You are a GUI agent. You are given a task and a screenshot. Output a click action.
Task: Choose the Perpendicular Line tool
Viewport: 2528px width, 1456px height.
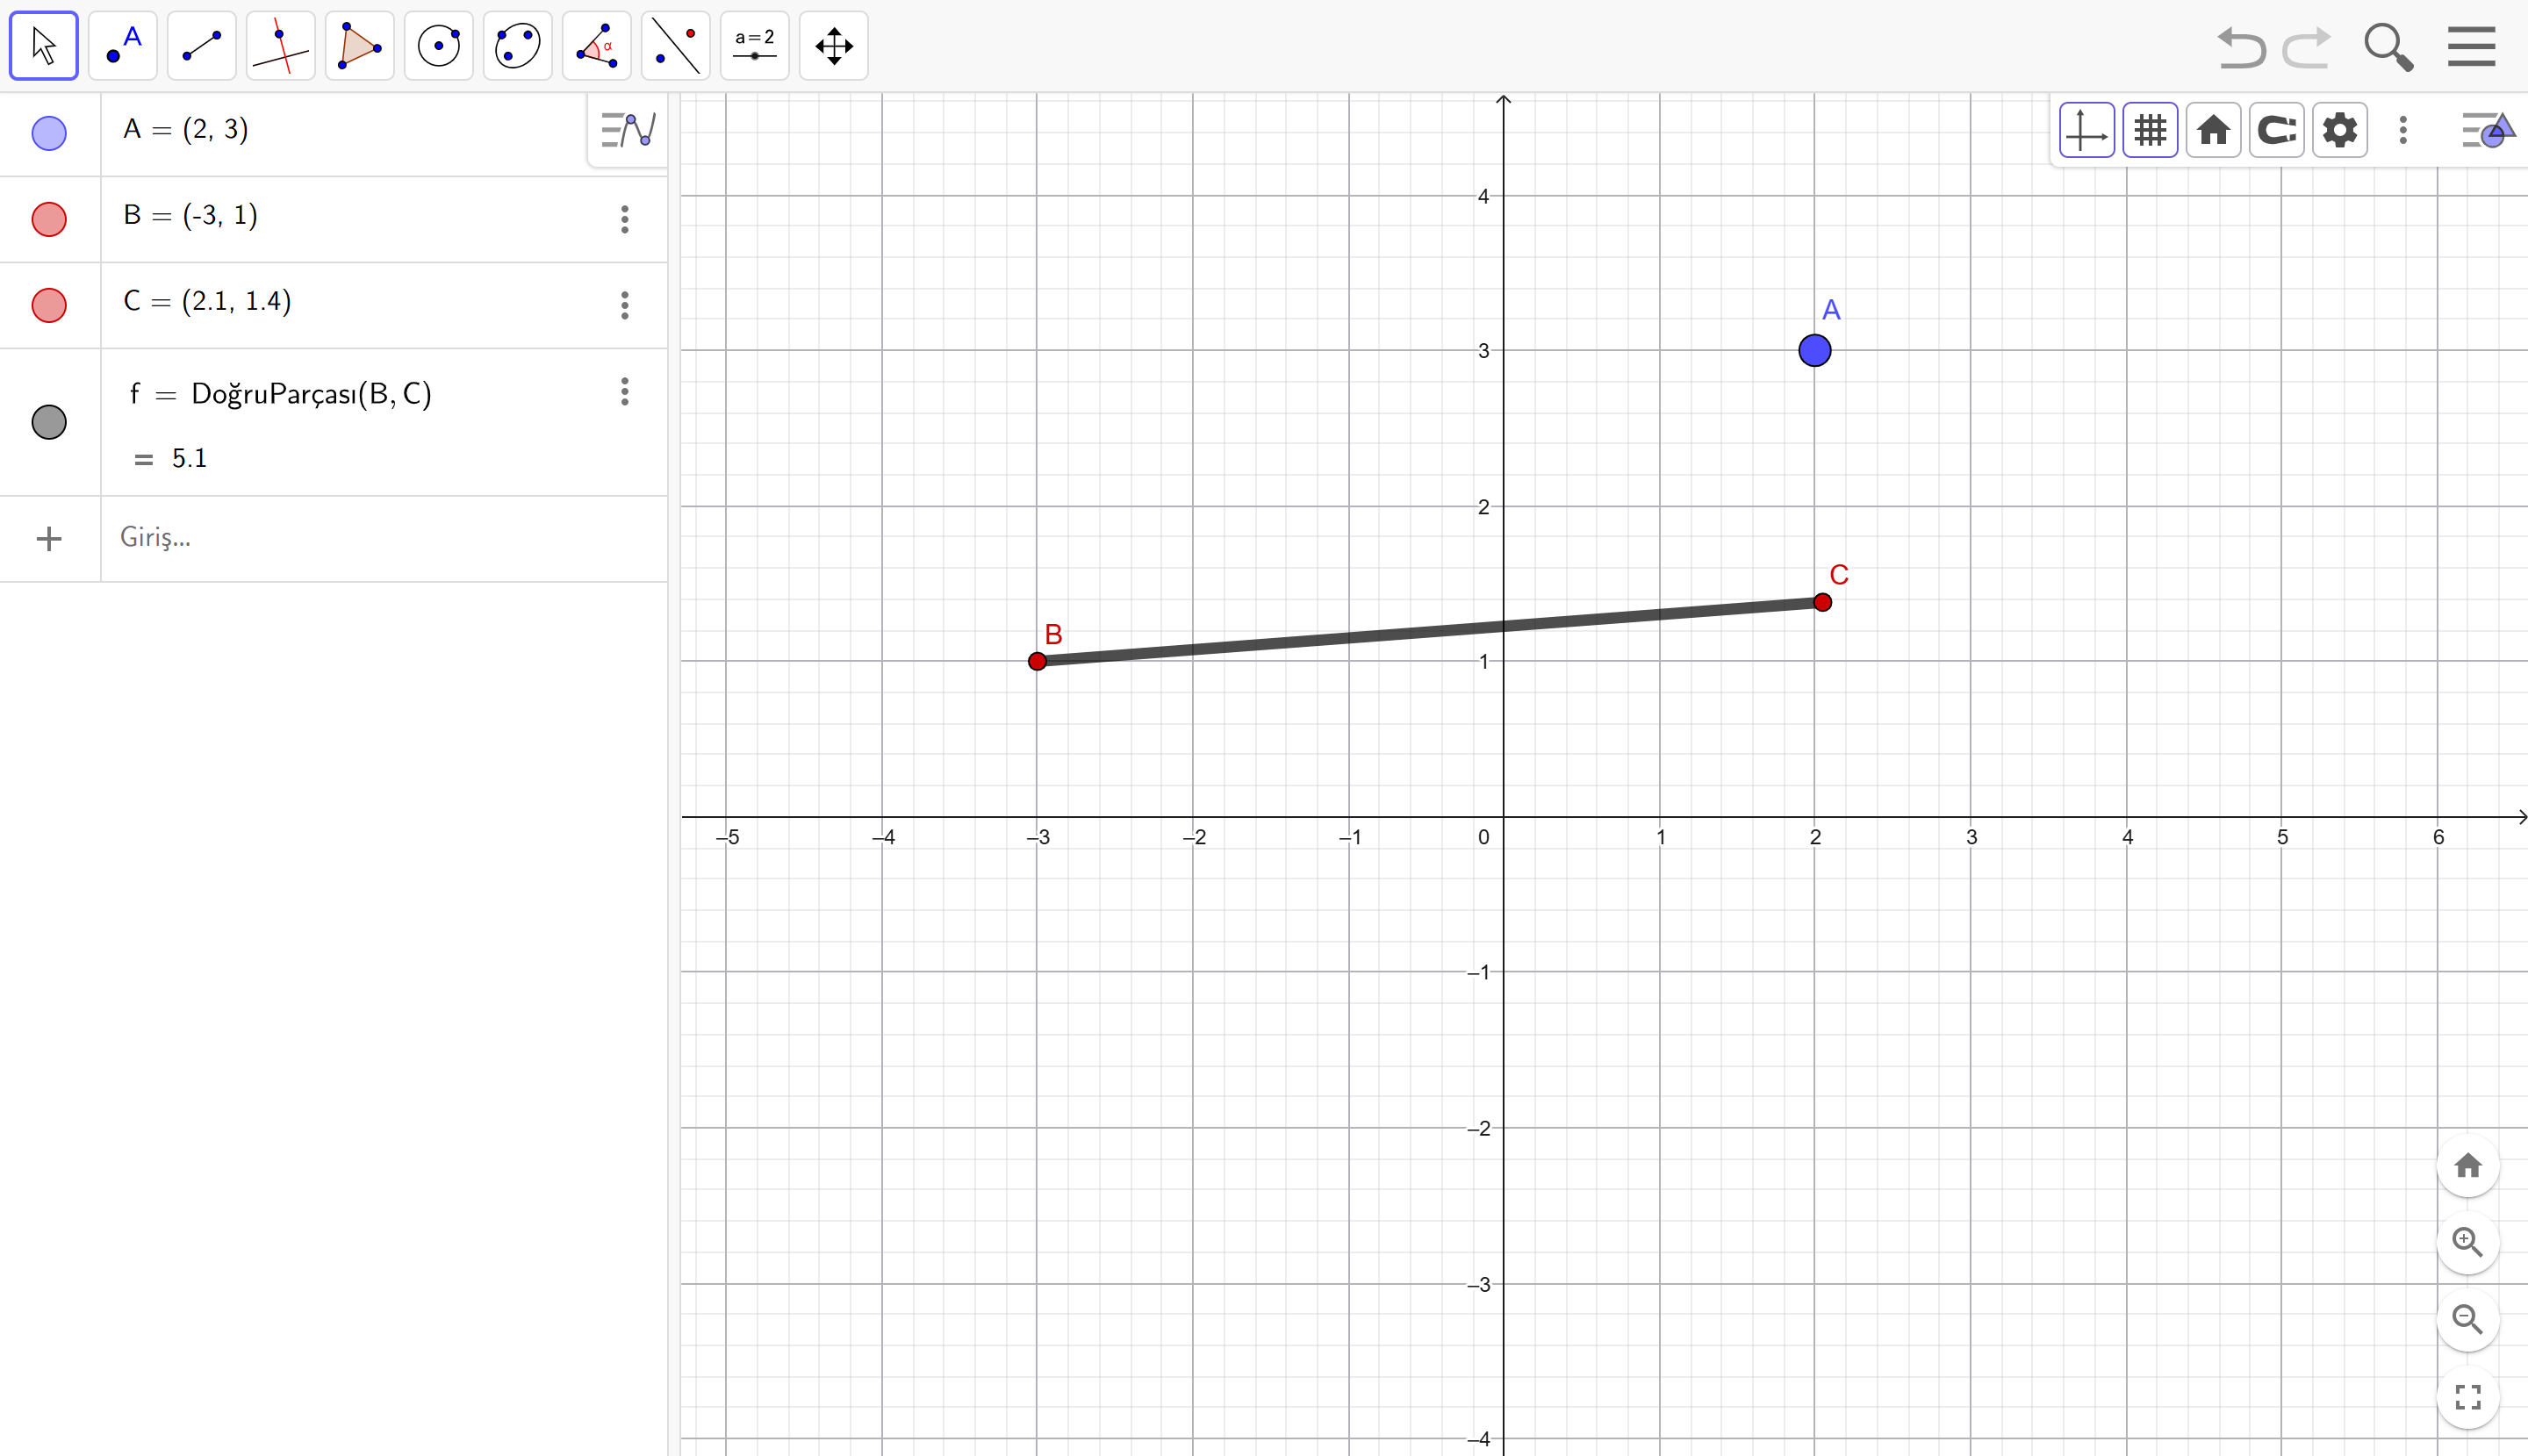[x=281, y=46]
